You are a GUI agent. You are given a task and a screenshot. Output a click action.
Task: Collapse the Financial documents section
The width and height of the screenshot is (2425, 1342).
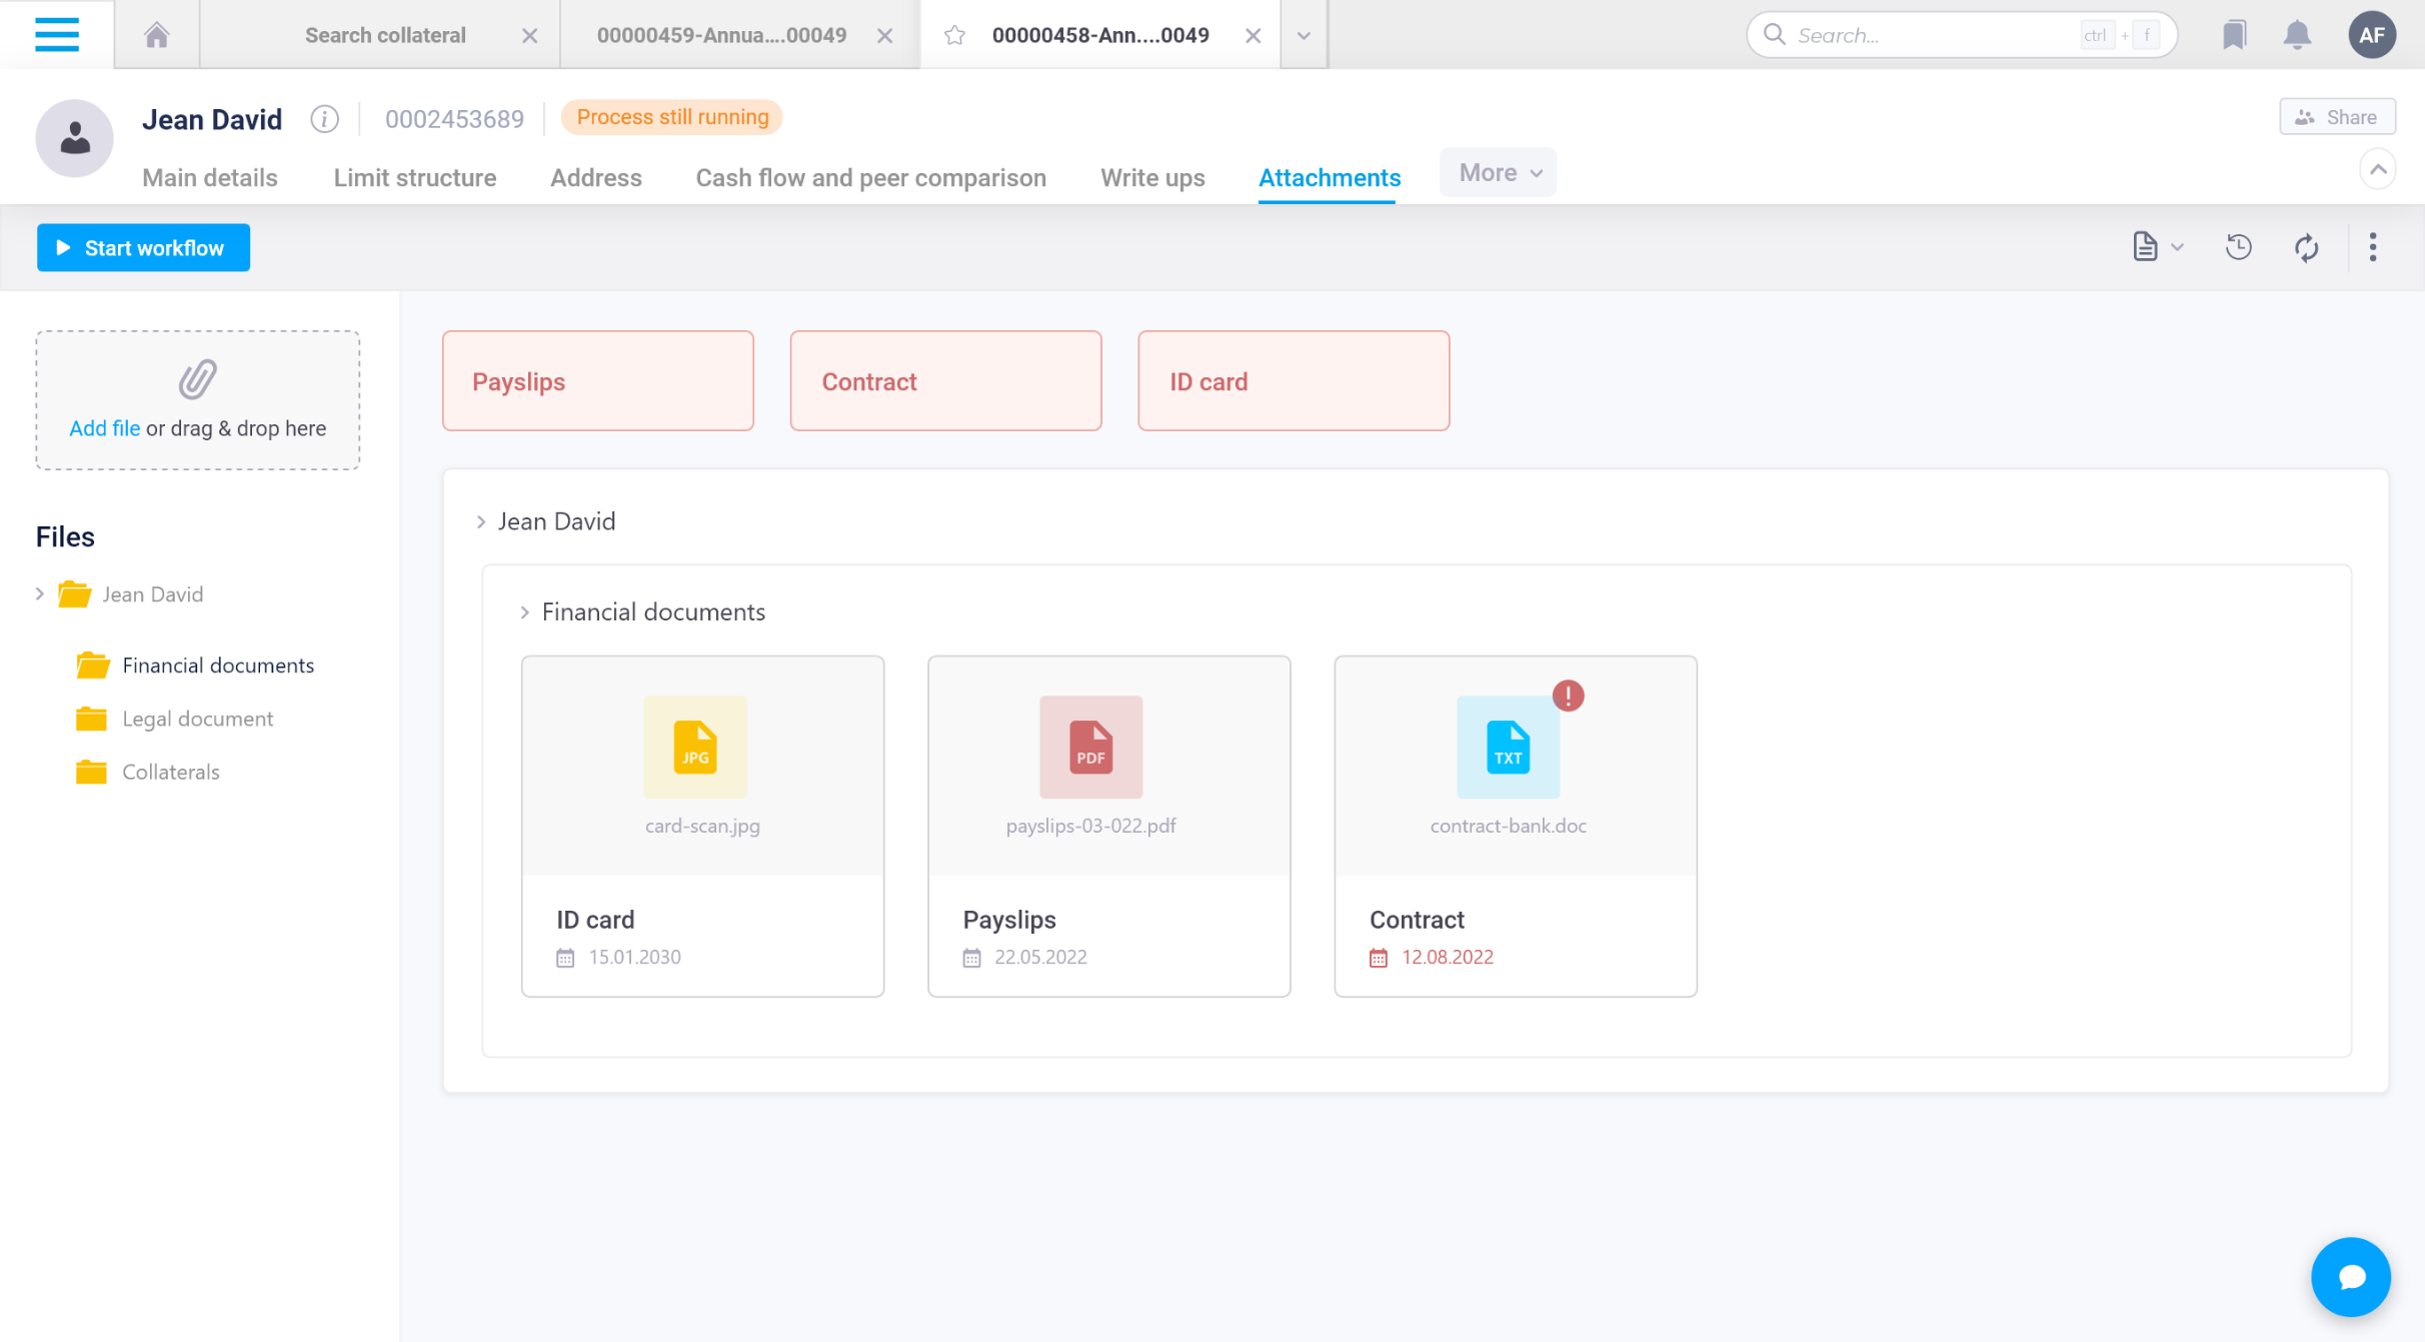[x=525, y=612]
